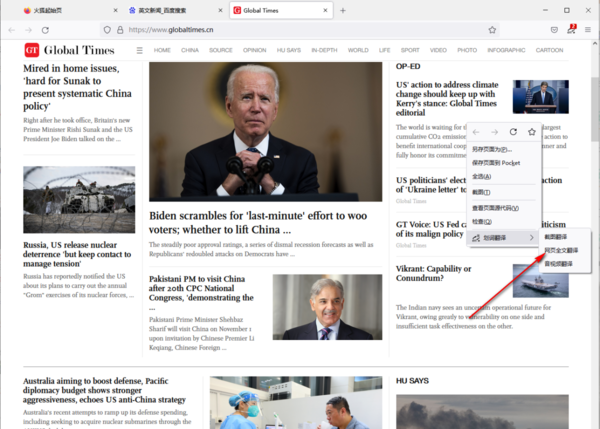Screen dimensions: 600x429
Task: Click the padlock site security icon
Action: click(x=120, y=30)
